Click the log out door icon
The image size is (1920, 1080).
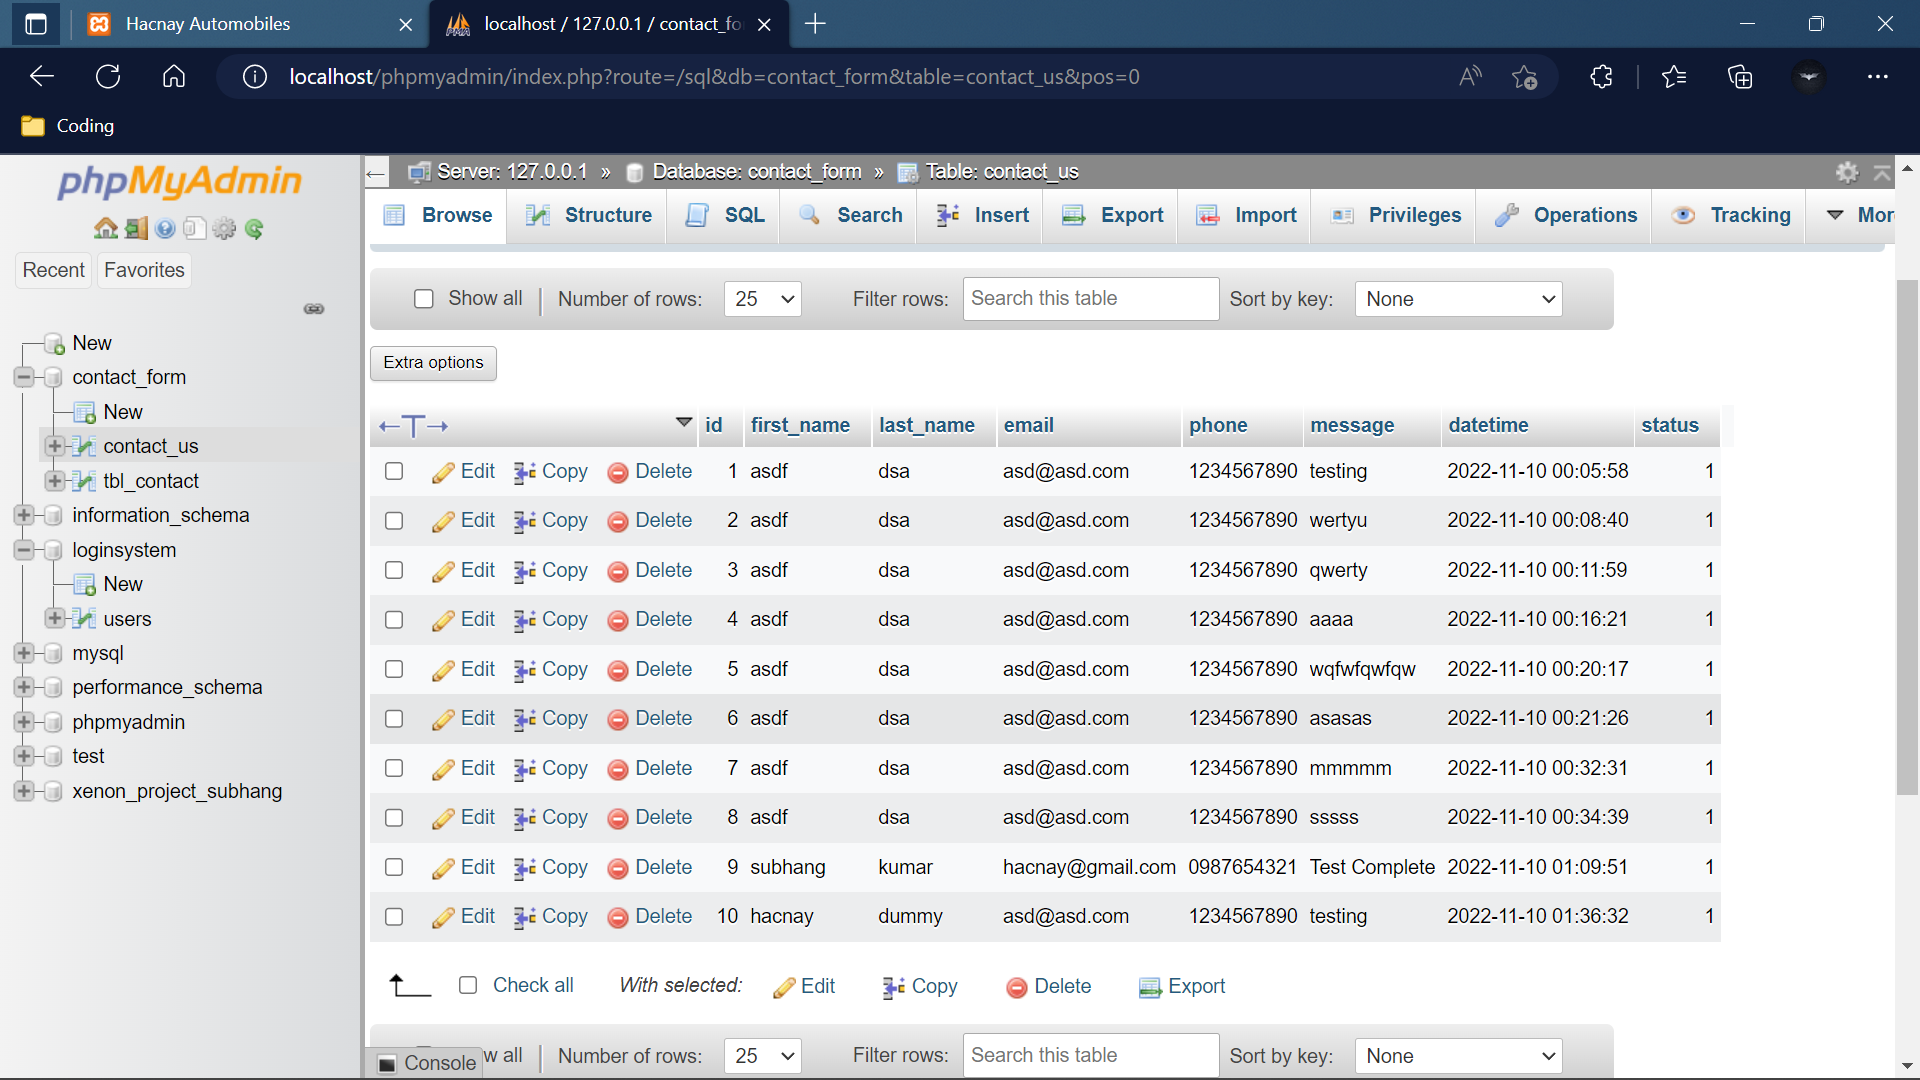click(x=136, y=229)
